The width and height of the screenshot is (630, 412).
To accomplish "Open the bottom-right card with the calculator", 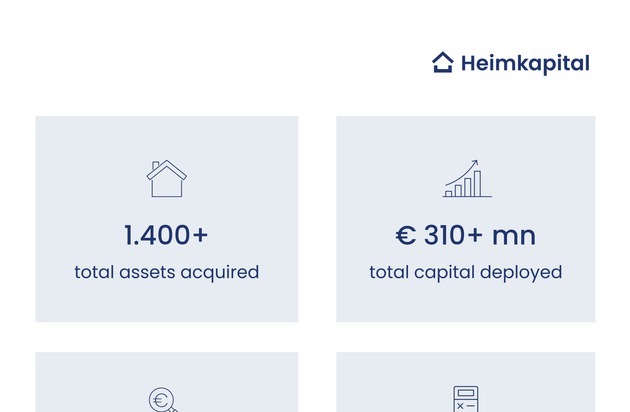I will point(466,385).
